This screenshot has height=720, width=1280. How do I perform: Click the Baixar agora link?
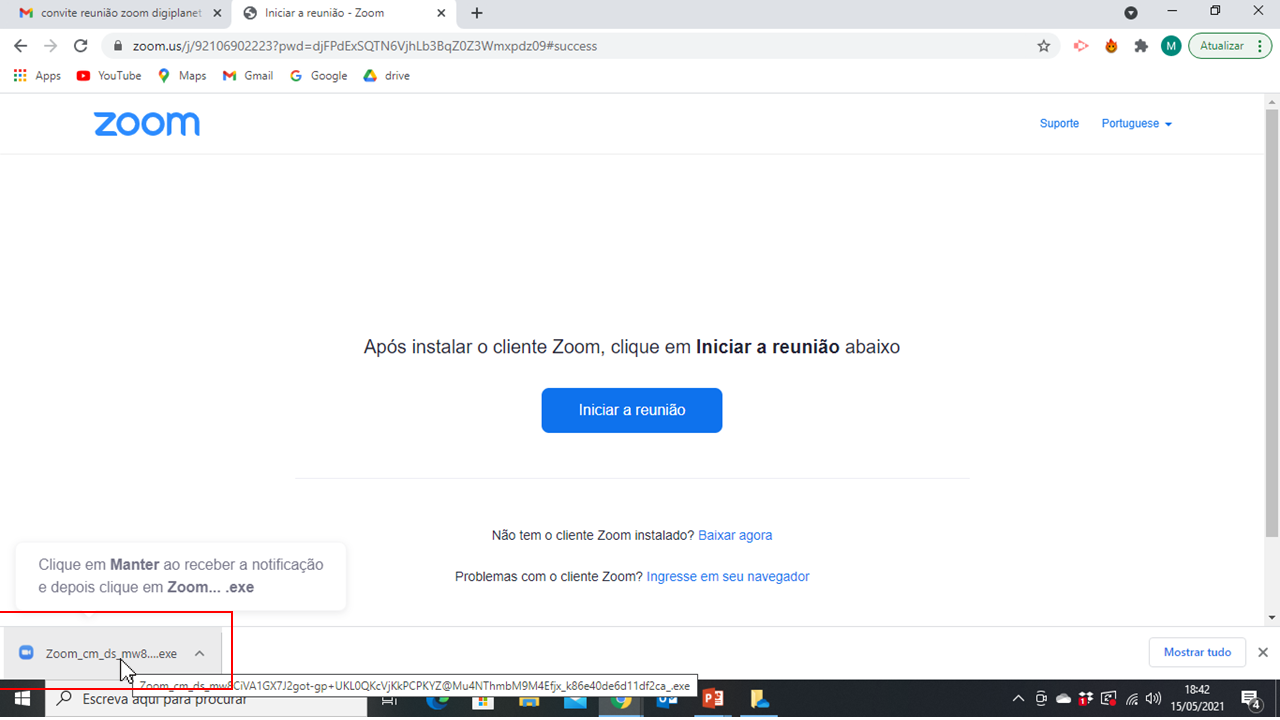735,535
